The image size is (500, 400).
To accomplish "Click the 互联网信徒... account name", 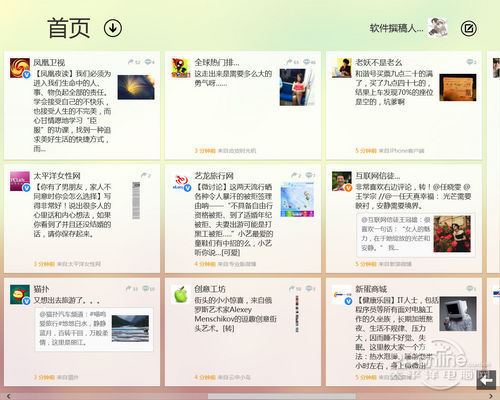I will pyautogui.click(x=378, y=176).
